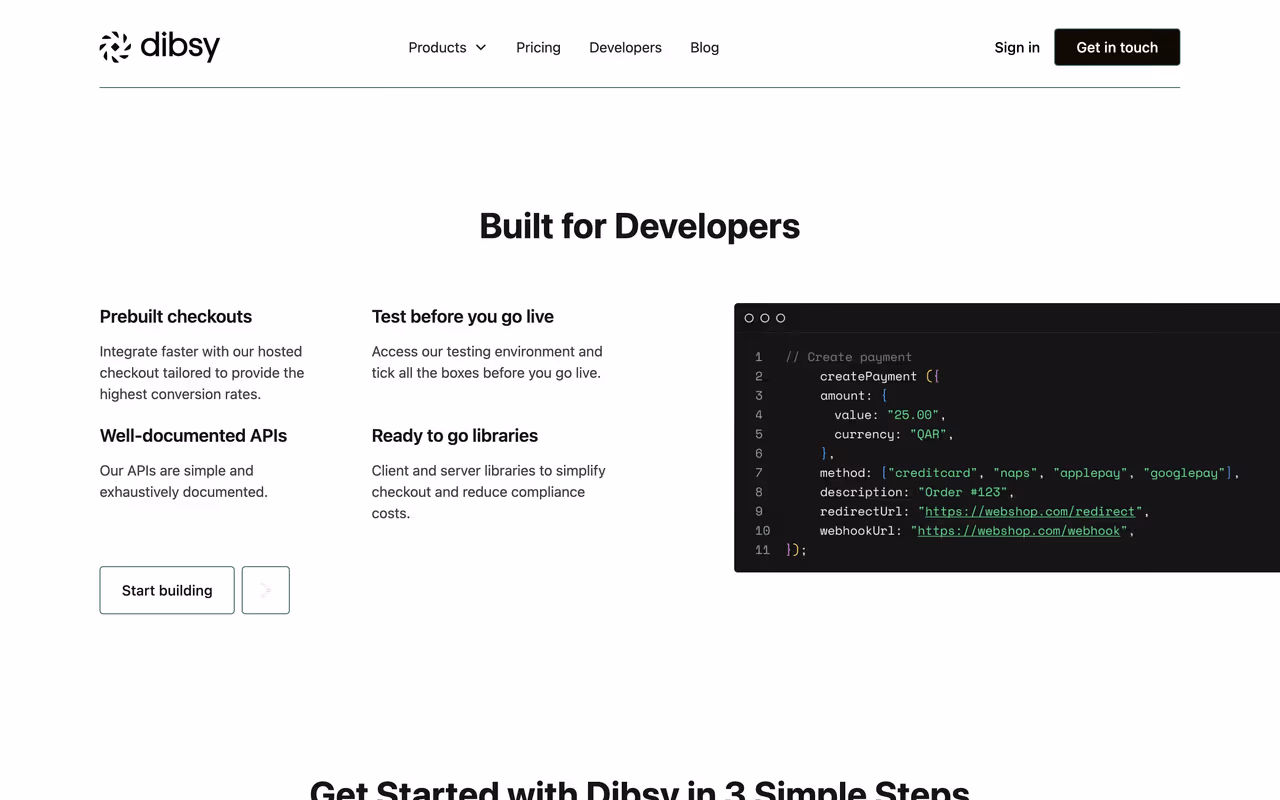Click the Get in touch button

1117,47
